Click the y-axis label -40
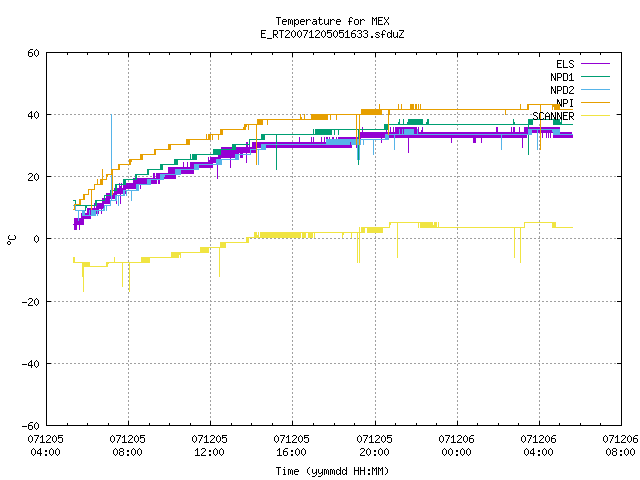Viewport: 640px width, 480px height. pos(31,364)
